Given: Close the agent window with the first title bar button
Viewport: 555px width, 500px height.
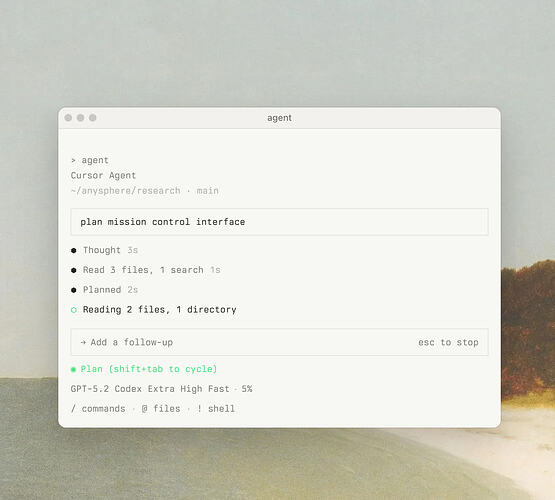Looking at the screenshot, I should coord(68,118).
